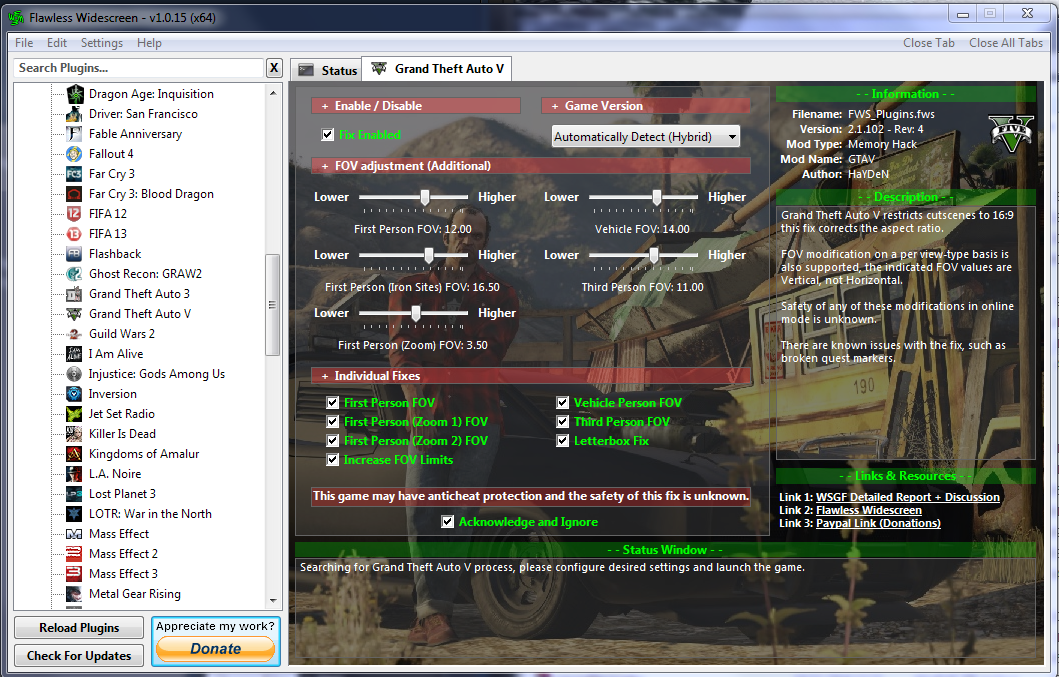The image size is (1059, 677).
Task: Select the Lost Planet 3 icon
Action: [x=74, y=494]
